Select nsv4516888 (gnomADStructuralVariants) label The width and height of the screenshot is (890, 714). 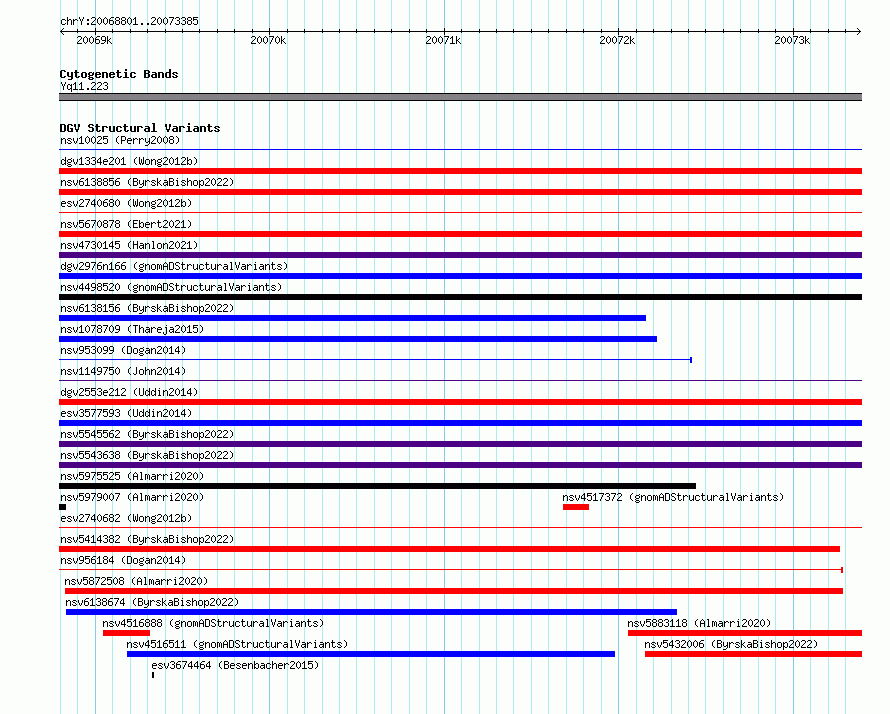[x=213, y=623]
